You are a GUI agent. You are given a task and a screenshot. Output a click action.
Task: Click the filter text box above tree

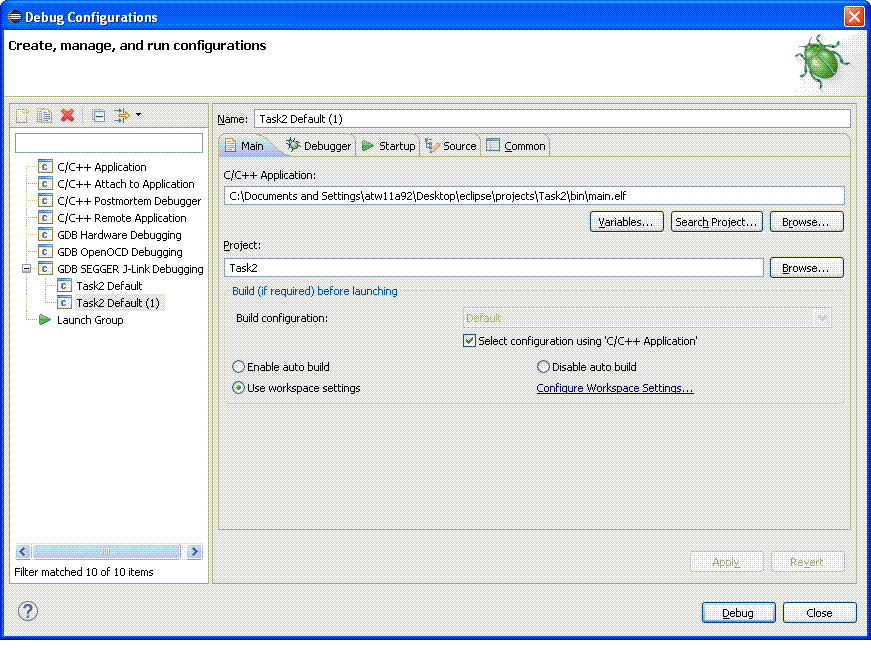109,143
